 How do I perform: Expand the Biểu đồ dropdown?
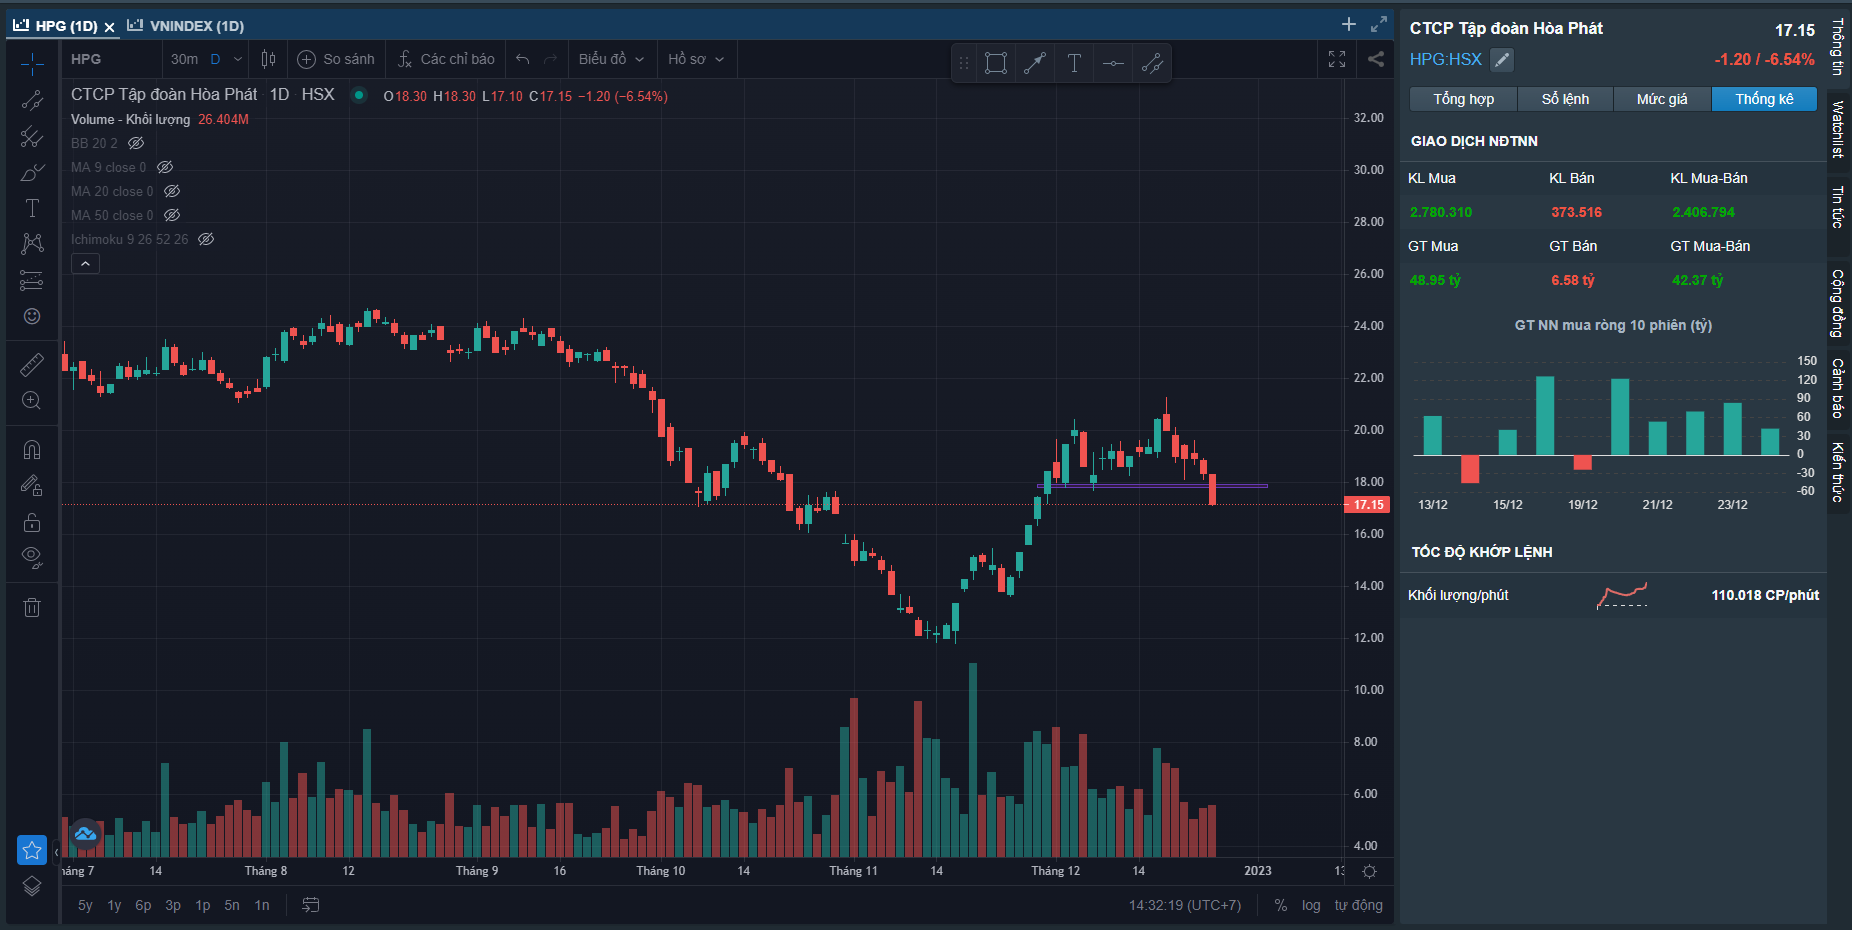tap(611, 59)
